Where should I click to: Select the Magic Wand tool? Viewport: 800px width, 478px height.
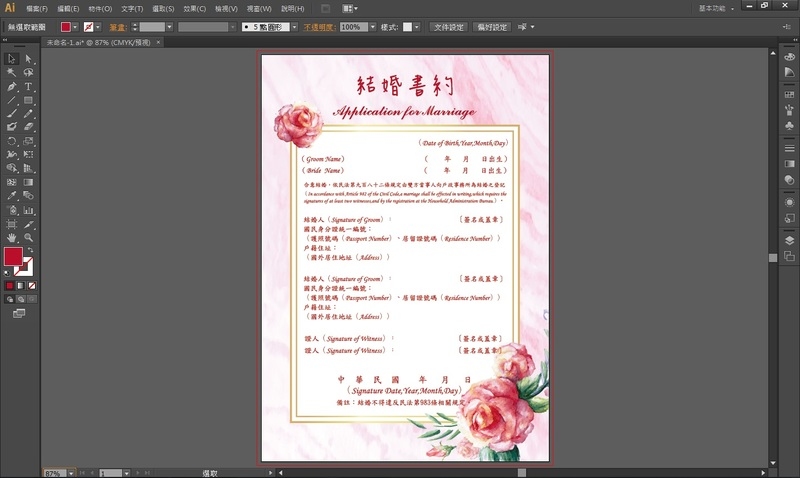[11, 72]
